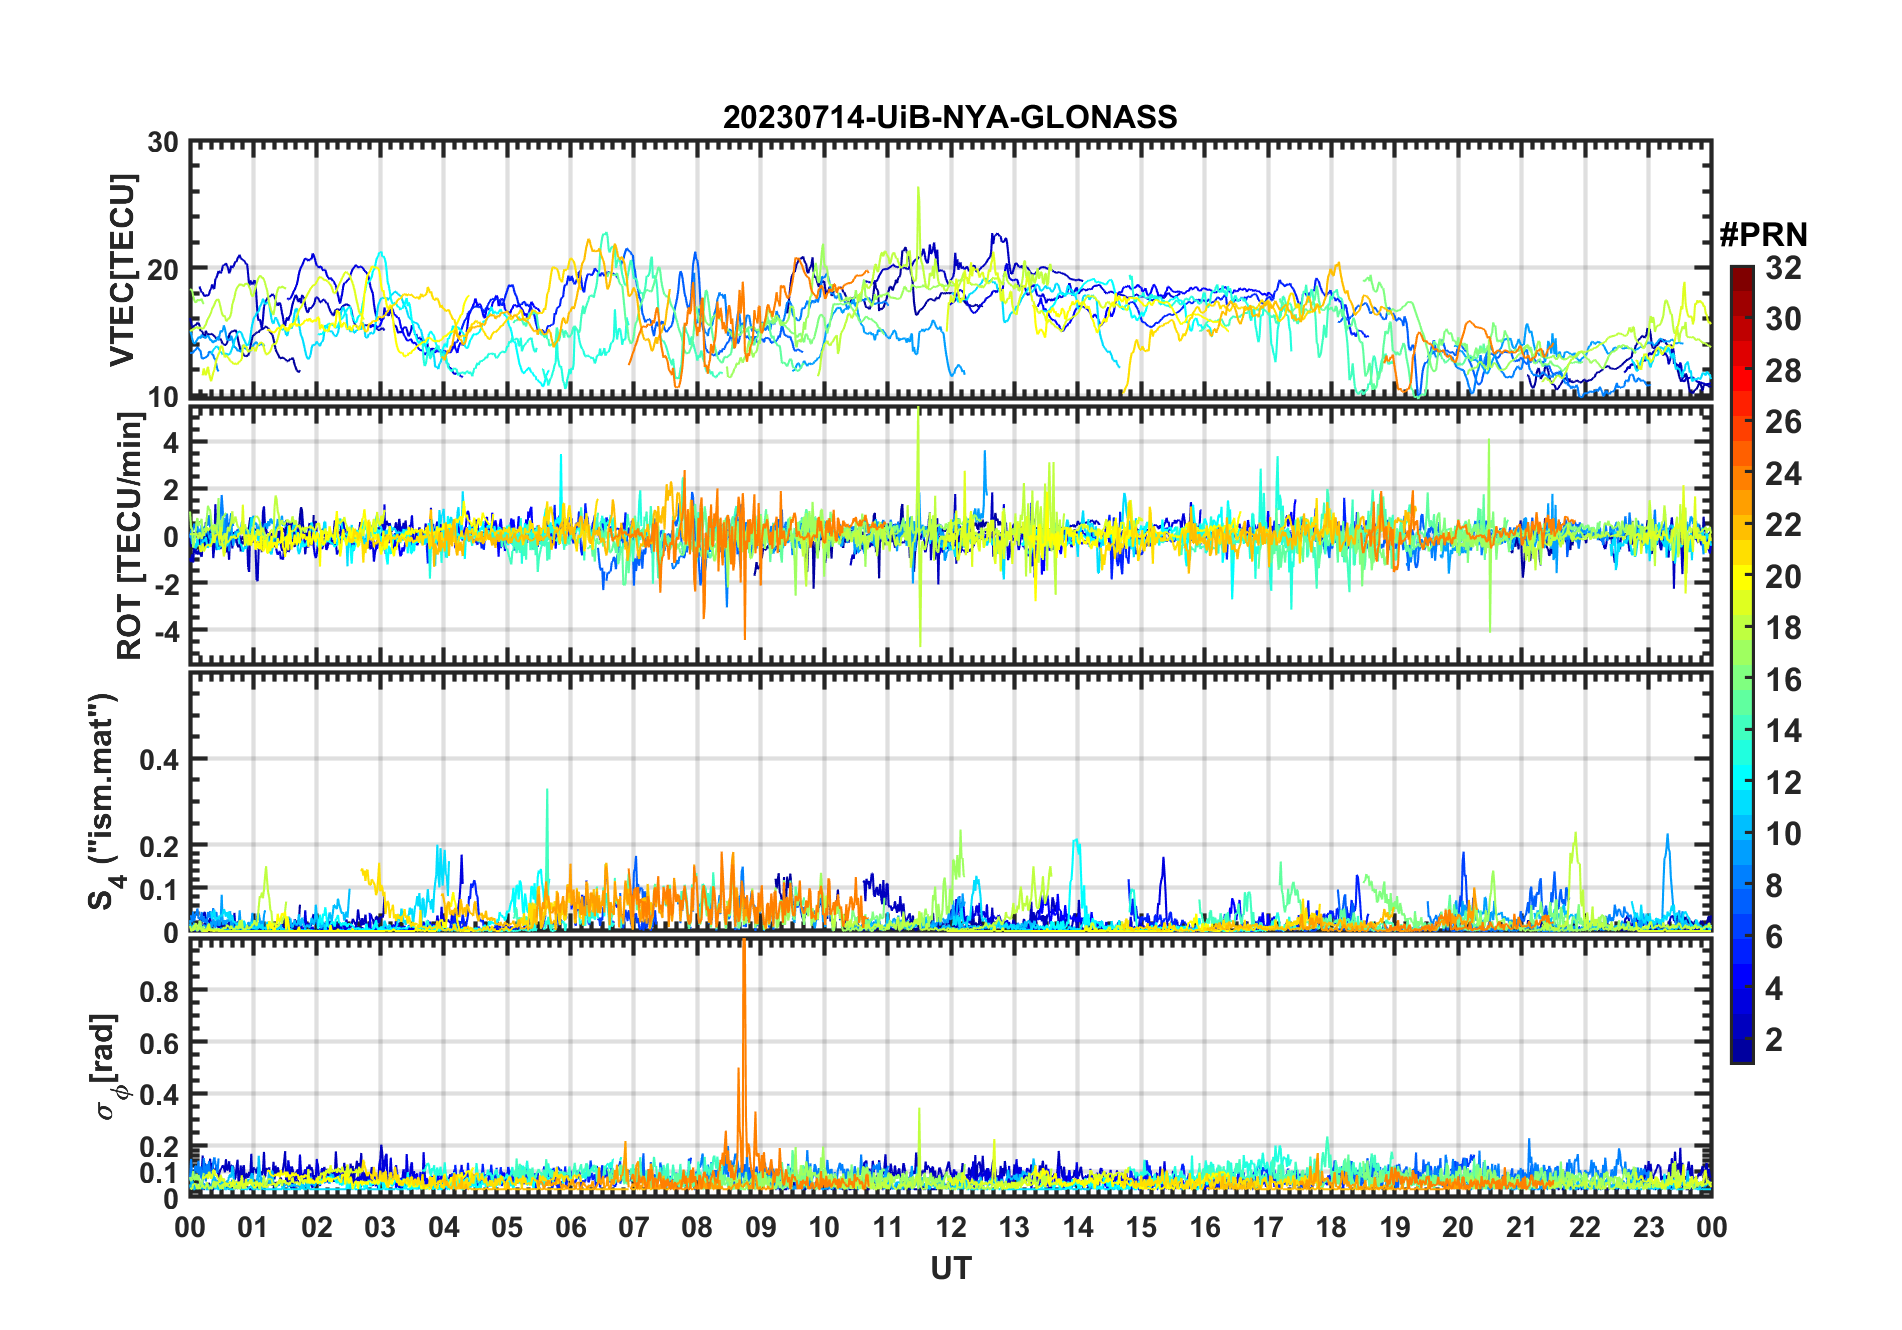Click colorbar tick label 8
This screenshot has width=1902, height=1330.
coord(1774,886)
